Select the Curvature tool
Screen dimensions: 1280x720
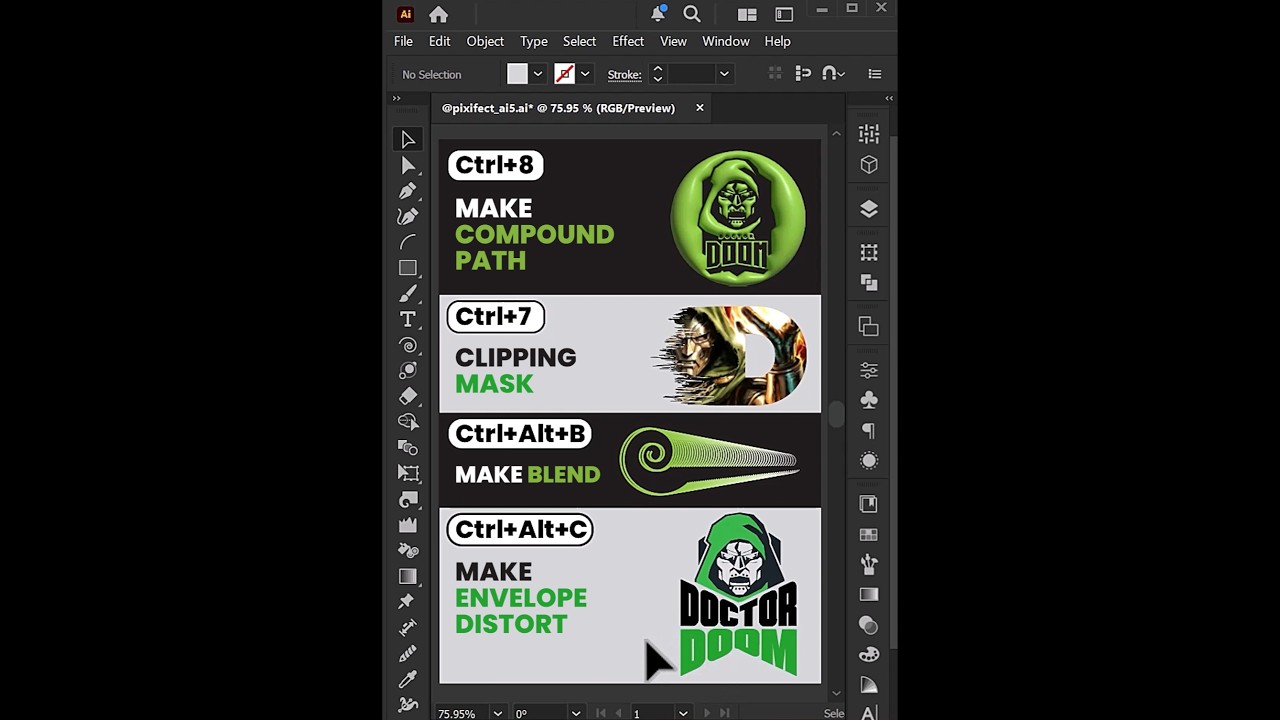tap(408, 216)
